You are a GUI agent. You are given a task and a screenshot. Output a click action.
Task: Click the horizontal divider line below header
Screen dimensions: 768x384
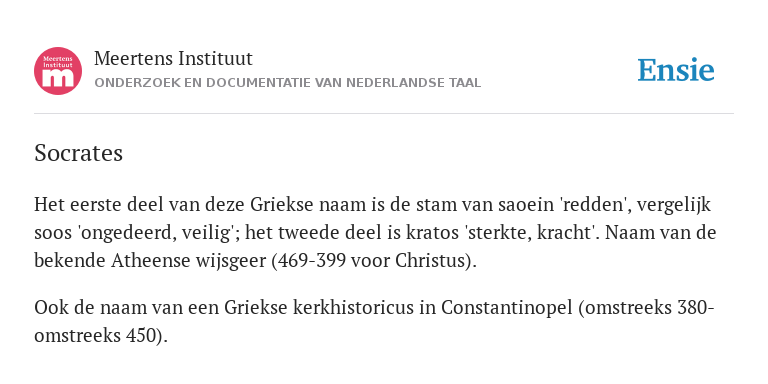point(384,114)
